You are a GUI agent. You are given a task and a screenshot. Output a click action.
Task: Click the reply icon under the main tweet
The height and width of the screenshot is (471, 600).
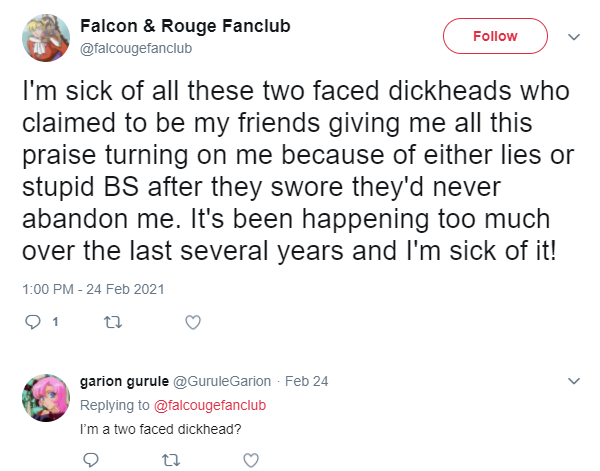(x=33, y=322)
